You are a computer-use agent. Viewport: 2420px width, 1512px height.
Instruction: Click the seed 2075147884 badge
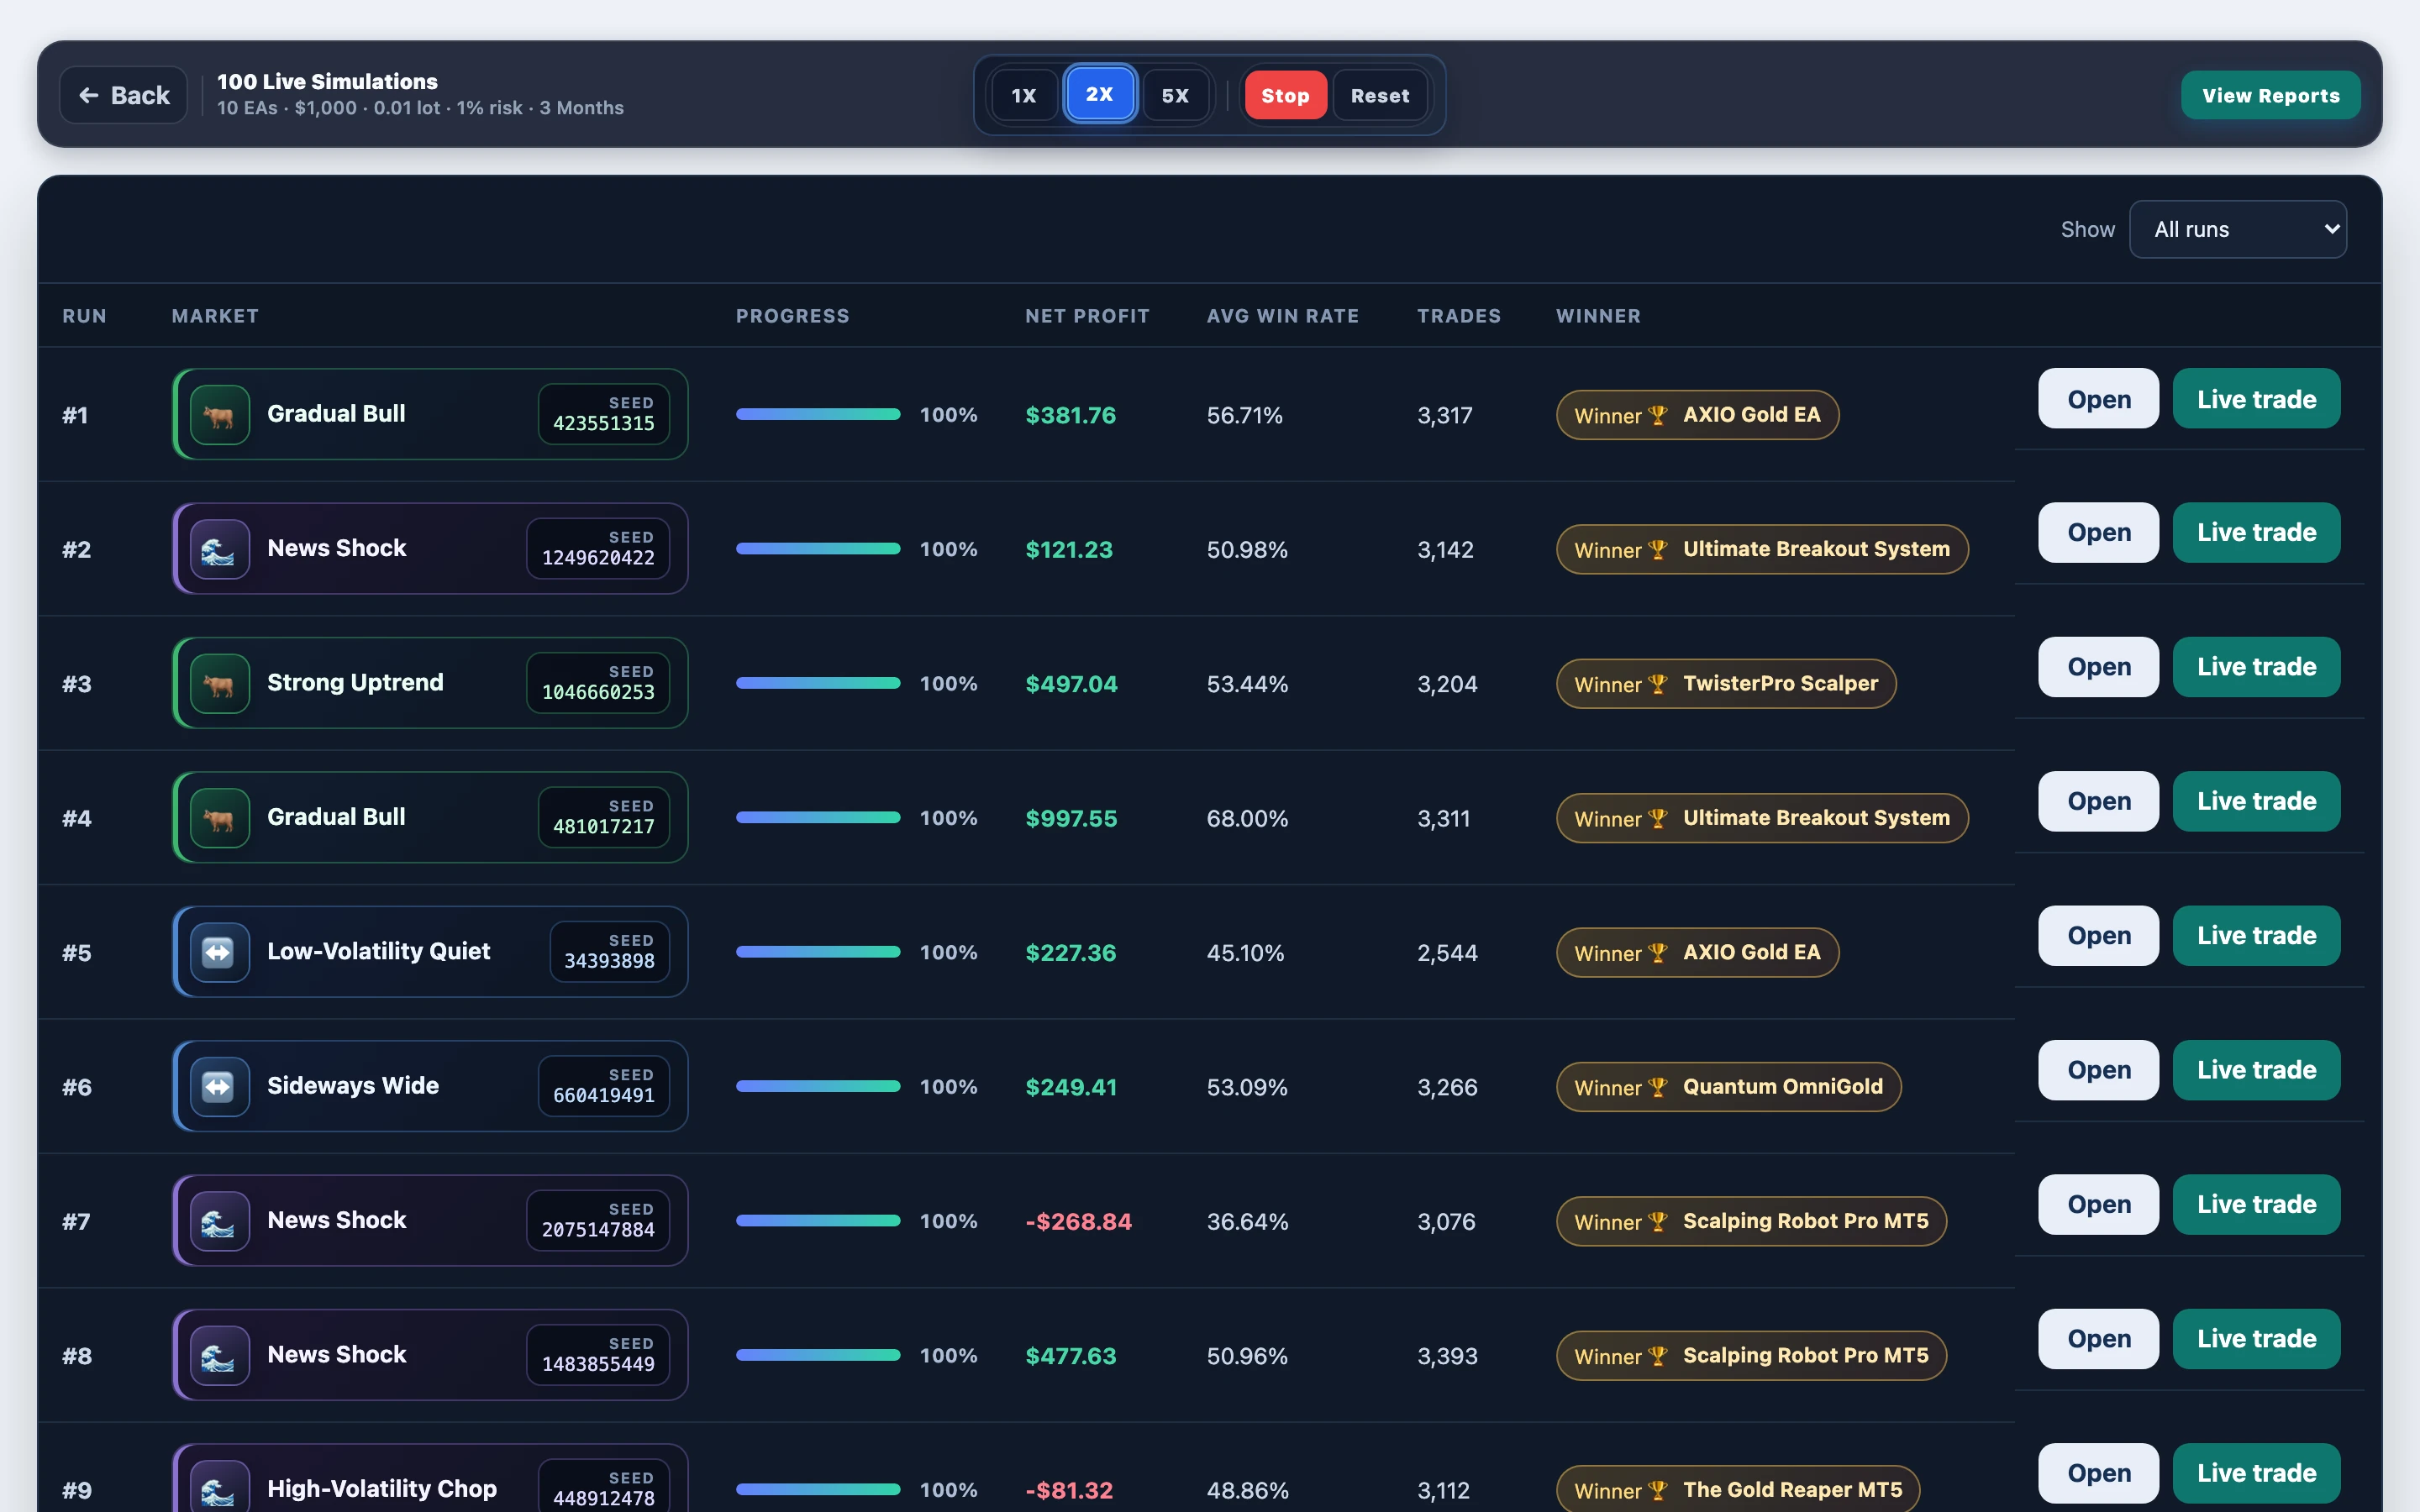coord(598,1220)
